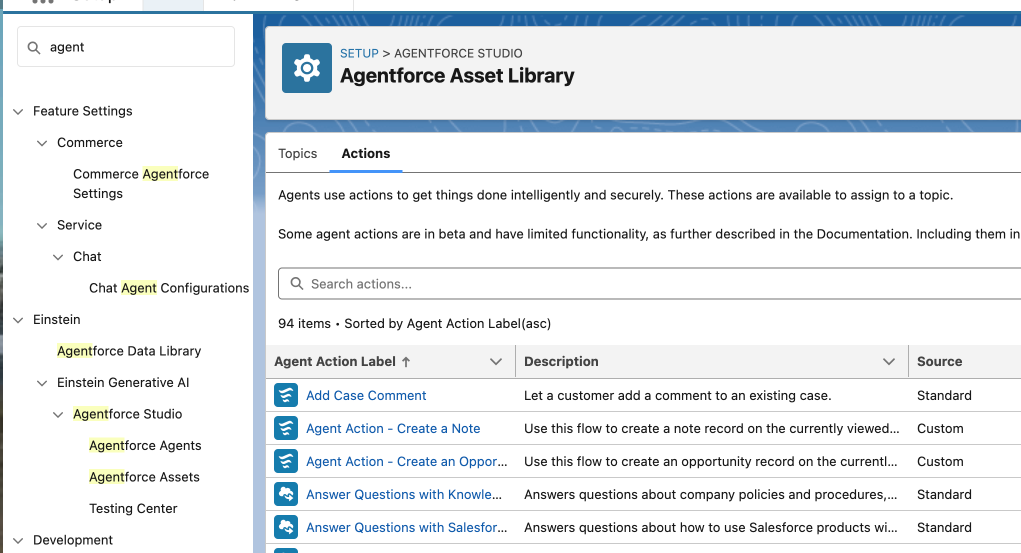
Task: Click the Search actions input field
Action: tap(650, 284)
